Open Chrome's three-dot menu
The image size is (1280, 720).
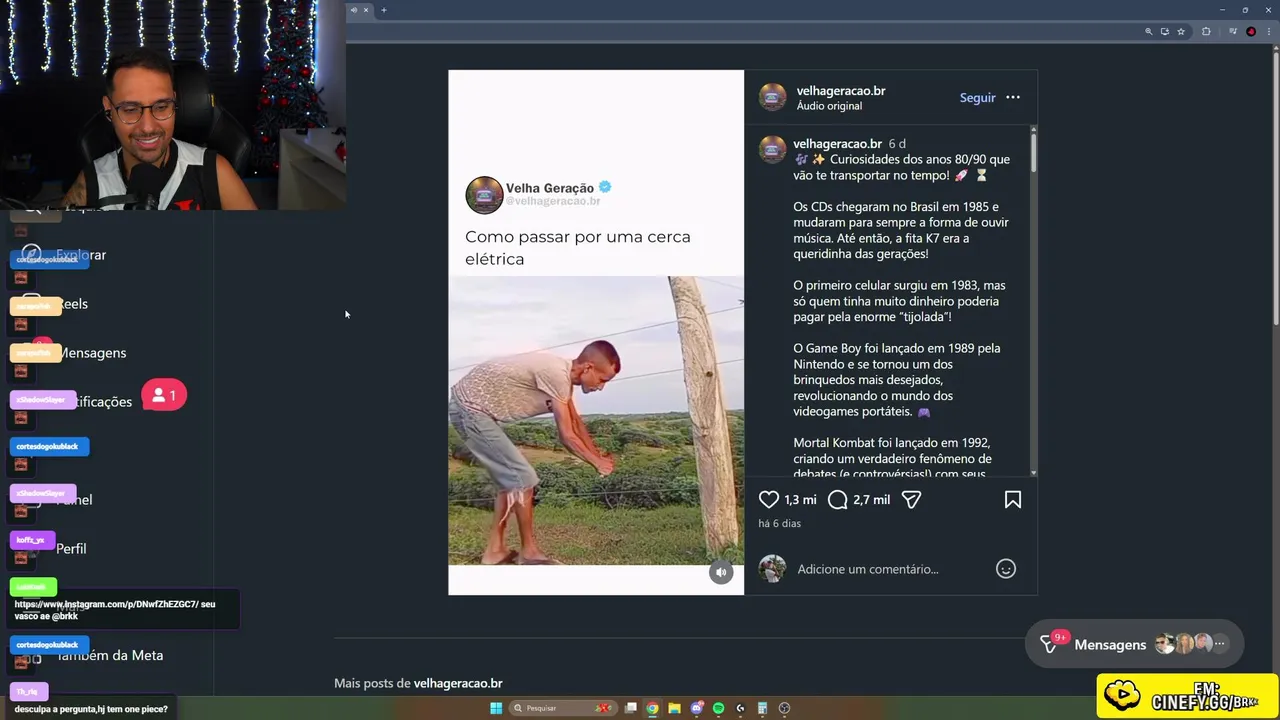1268,31
